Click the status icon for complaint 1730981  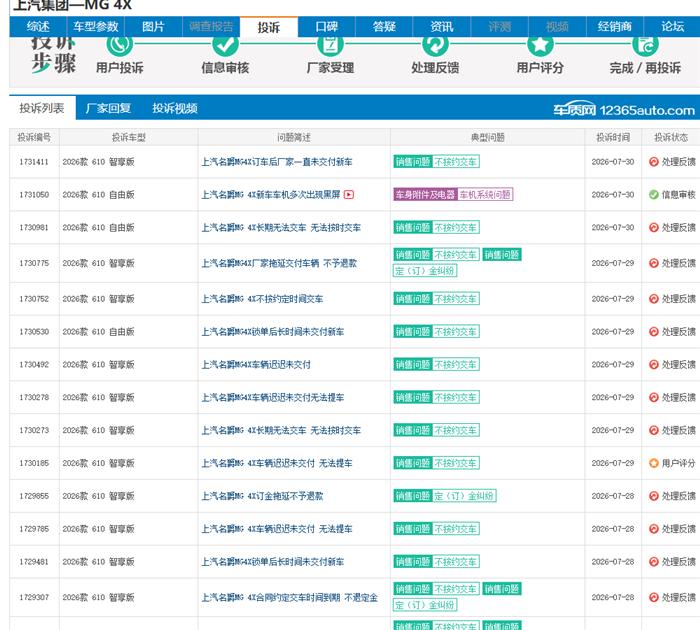pos(654,227)
